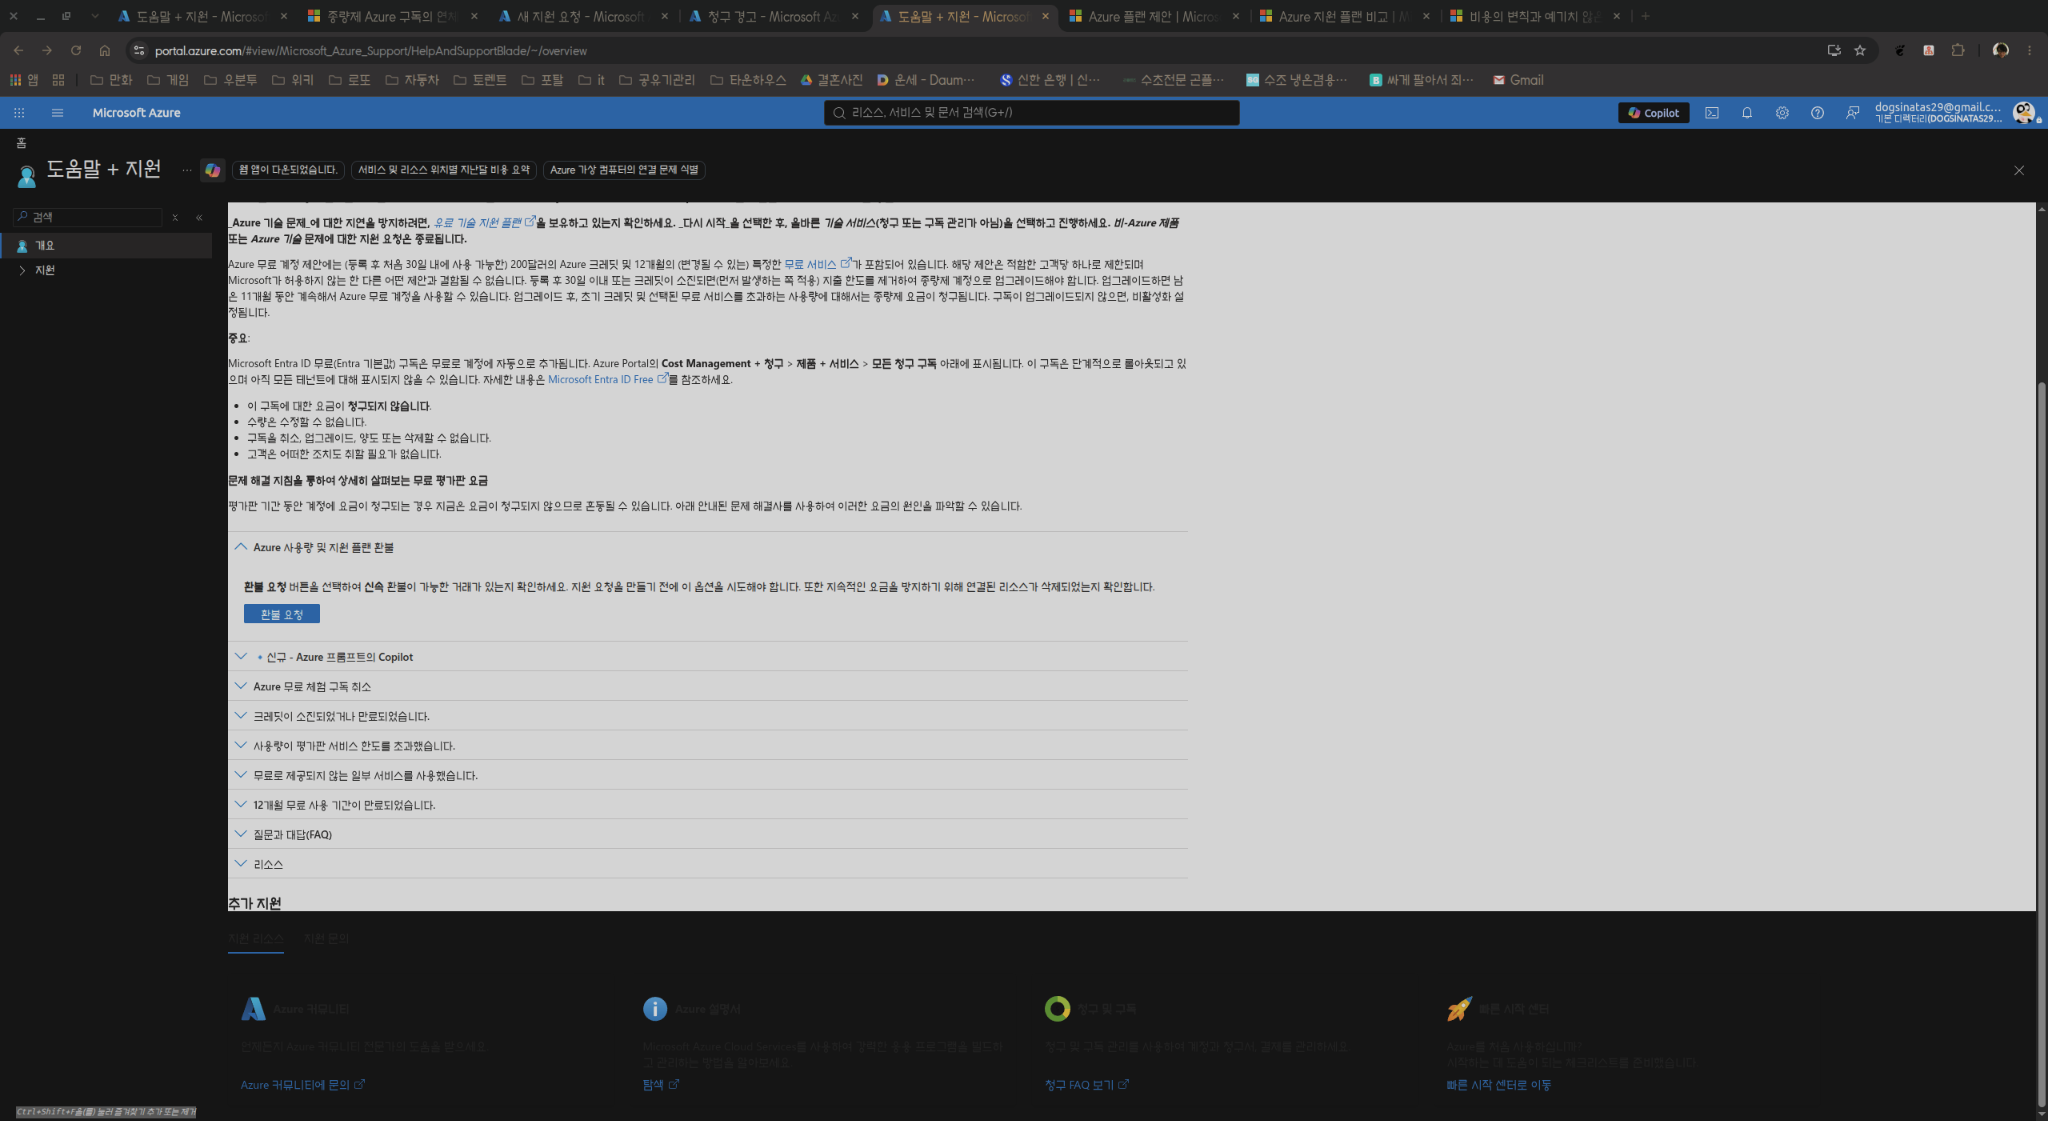Image resolution: width=2048 pixels, height=1121 pixels.
Task: Click the 환불 요청 button
Action: coord(281,614)
